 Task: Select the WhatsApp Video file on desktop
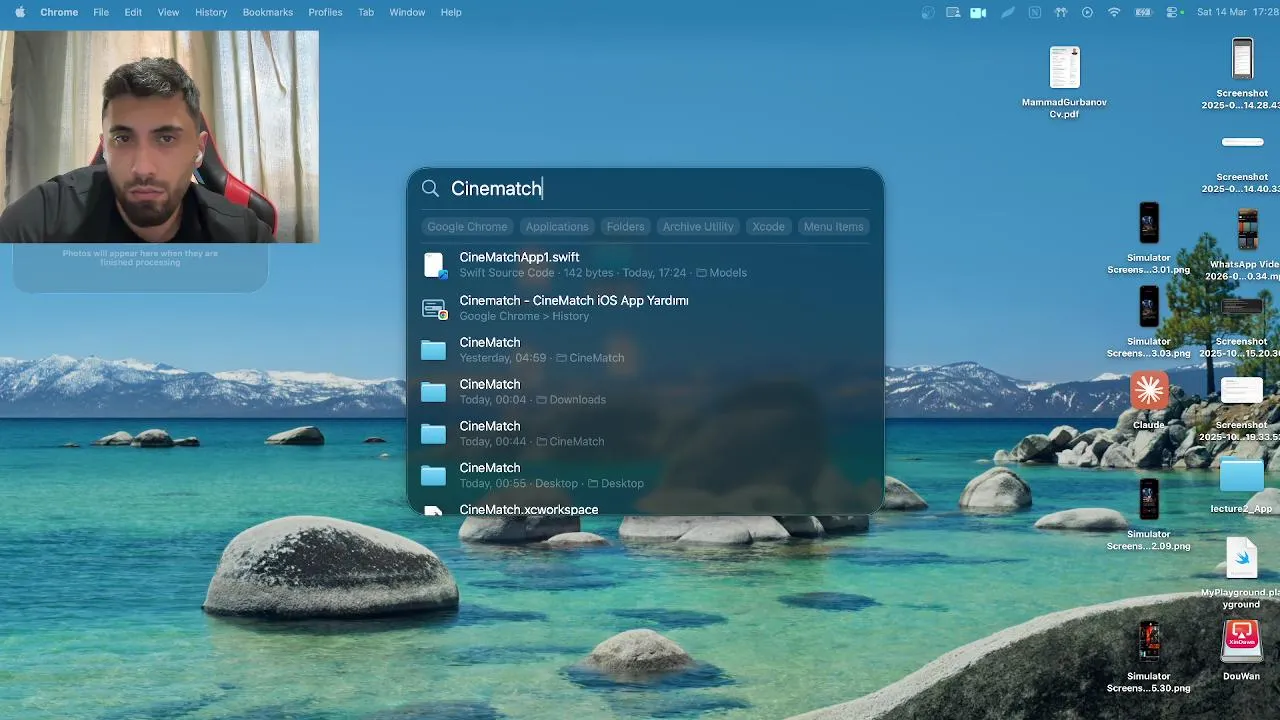pyautogui.click(x=1246, y=245)
